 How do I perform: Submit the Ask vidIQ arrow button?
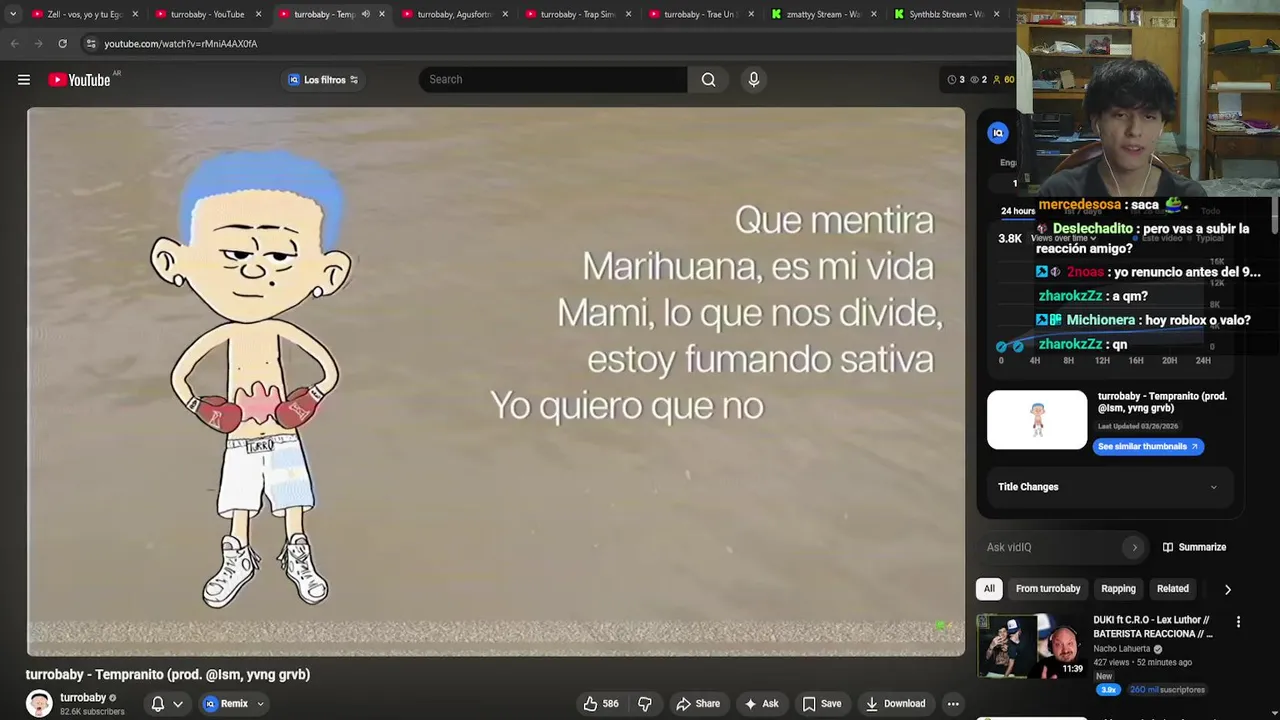1134,547
